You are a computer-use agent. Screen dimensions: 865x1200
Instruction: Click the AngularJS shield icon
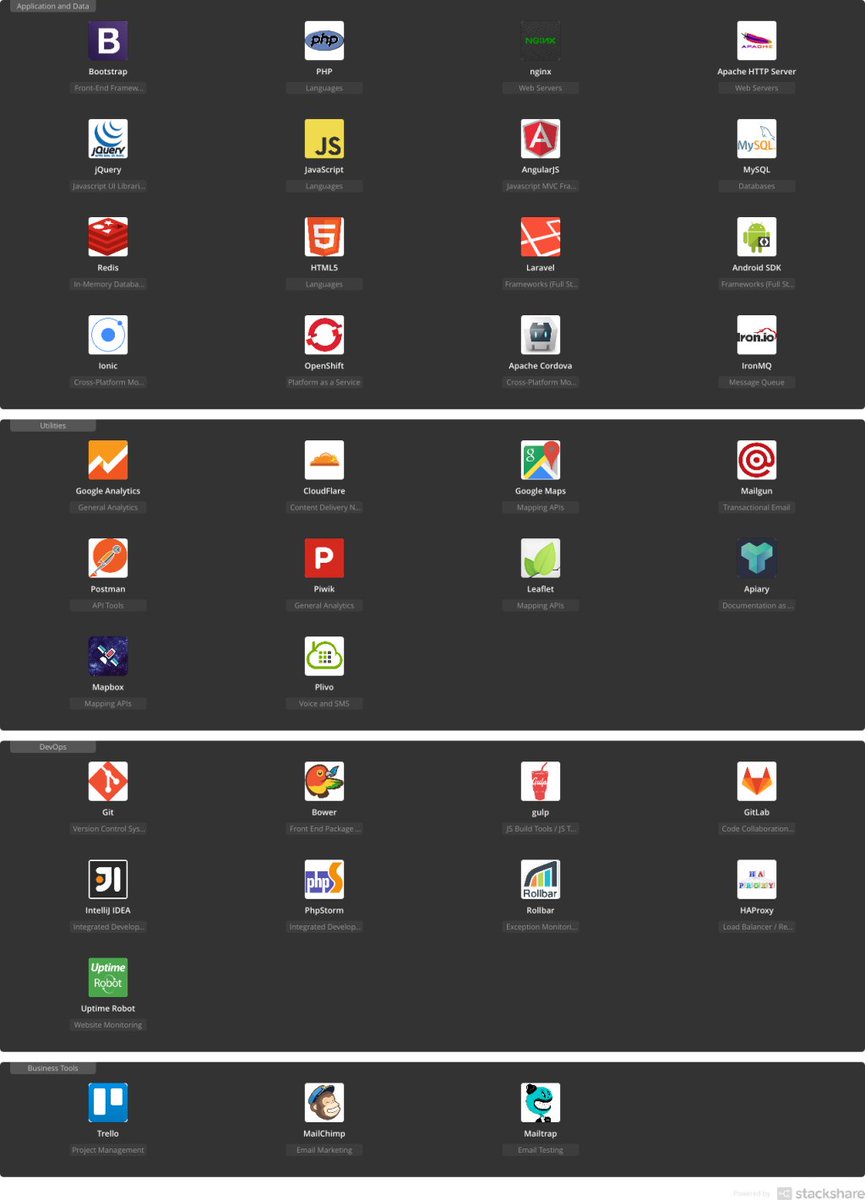click(x=541, y=139)
